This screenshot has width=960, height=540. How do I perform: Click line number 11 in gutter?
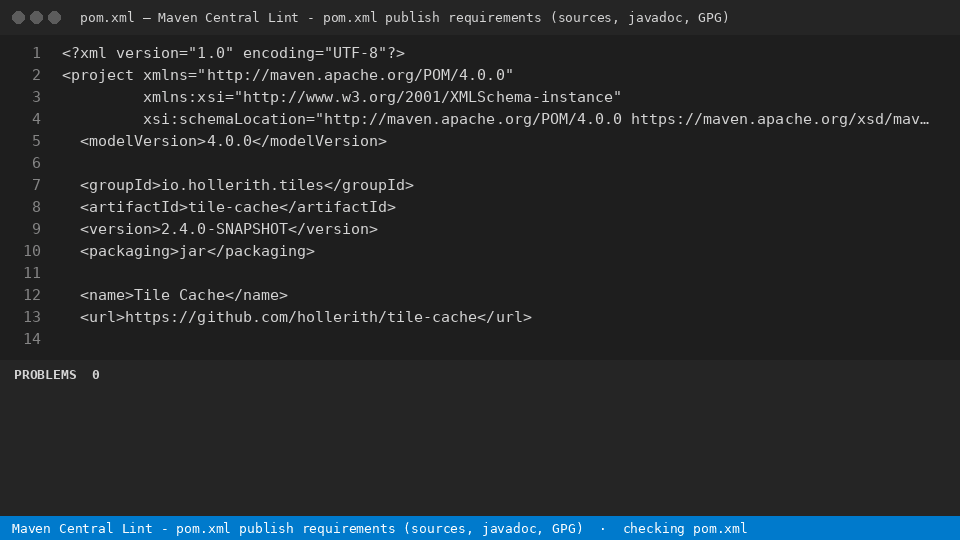click(x=32, y=274)
